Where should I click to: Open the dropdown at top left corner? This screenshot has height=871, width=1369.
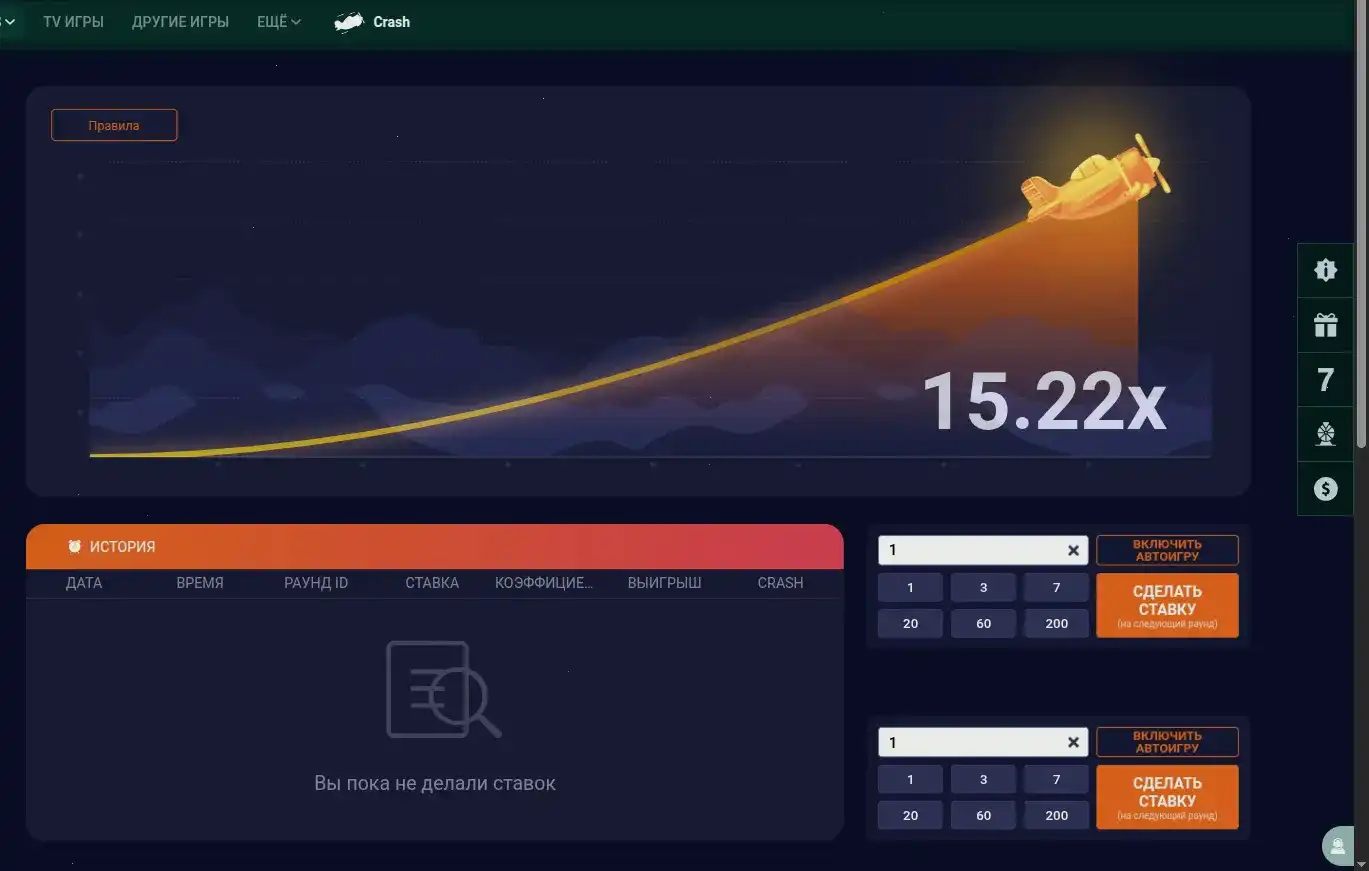click(12, 21)
